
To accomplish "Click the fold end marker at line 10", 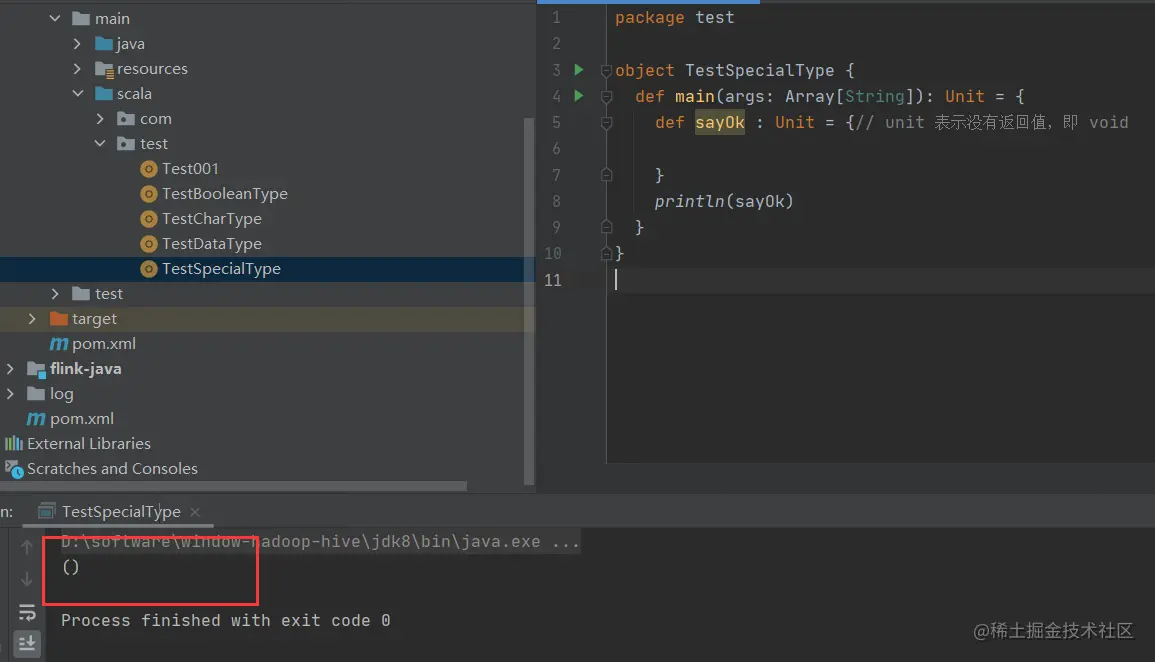I will [606, 254].
